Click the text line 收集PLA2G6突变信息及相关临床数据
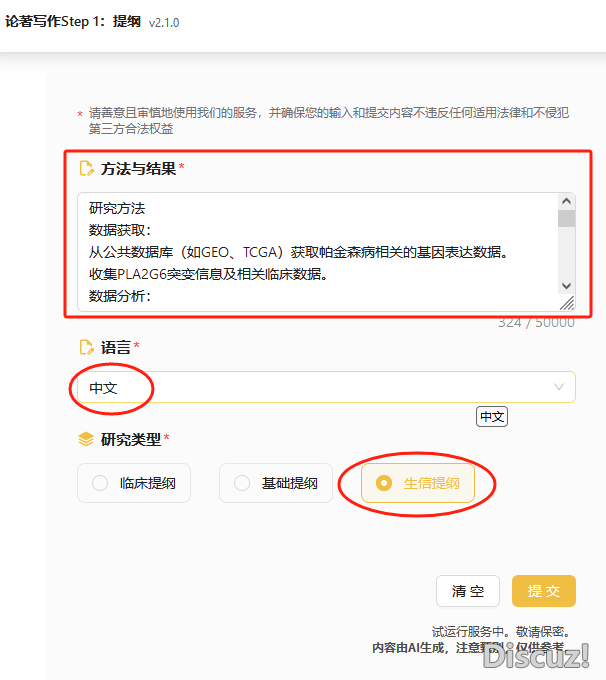 click(x=208, y=274)
